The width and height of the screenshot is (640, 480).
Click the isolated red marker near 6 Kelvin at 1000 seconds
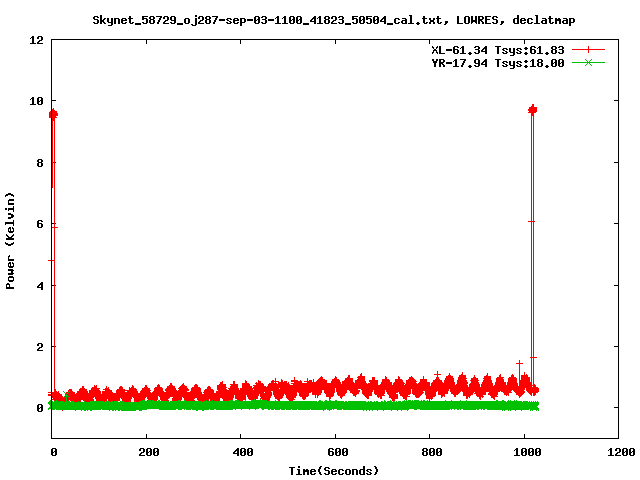(x=531, y=221)
